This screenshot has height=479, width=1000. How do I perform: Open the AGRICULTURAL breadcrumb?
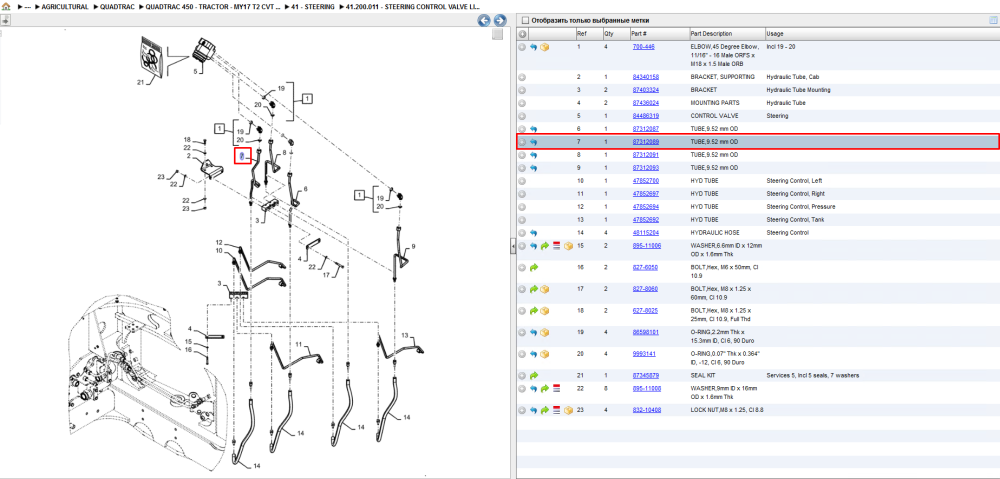point(65,6)
